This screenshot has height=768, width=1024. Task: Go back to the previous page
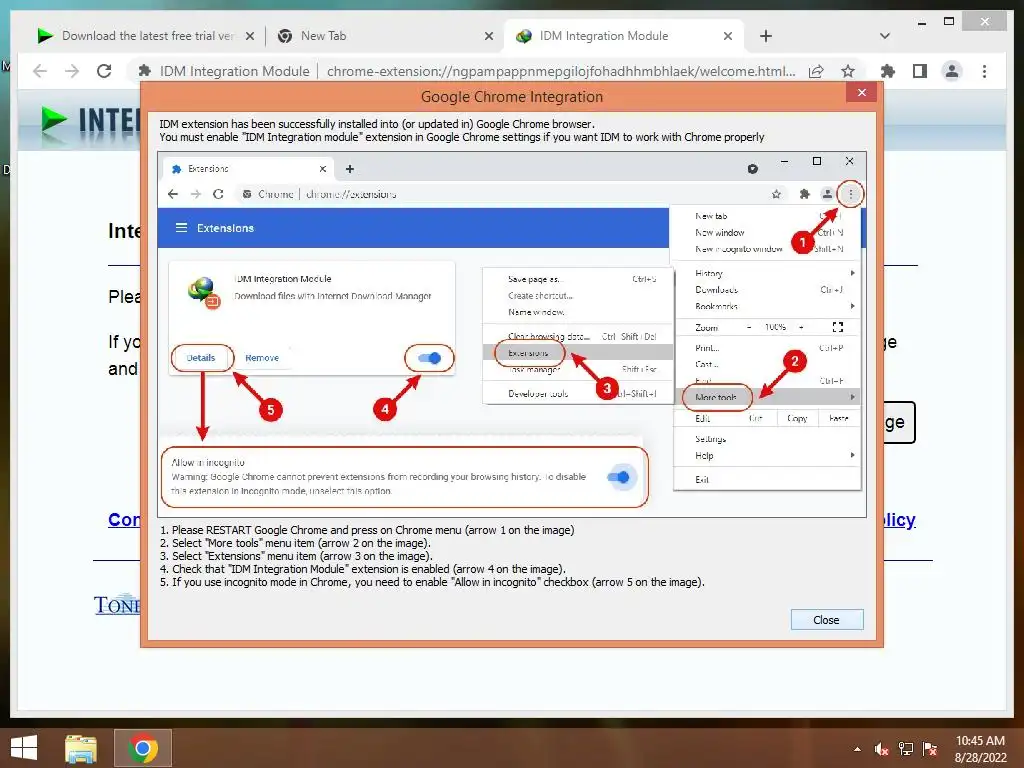pyautogui.click(x=40, y=71)
